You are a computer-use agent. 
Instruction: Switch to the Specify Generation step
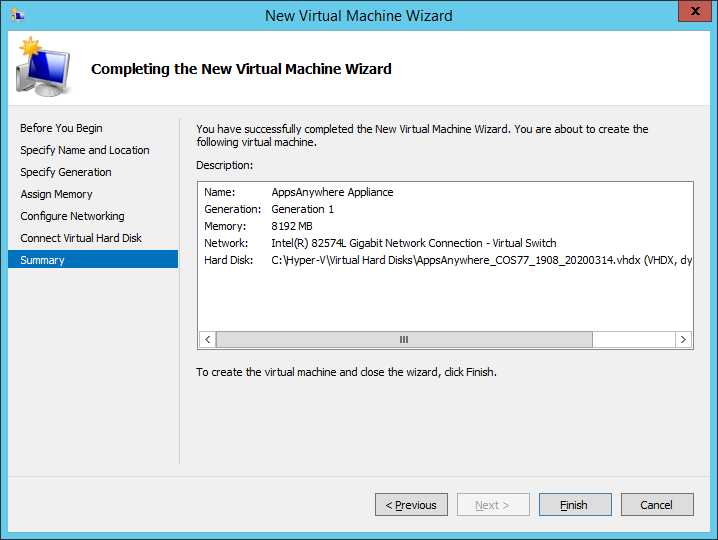coord(66,172)
